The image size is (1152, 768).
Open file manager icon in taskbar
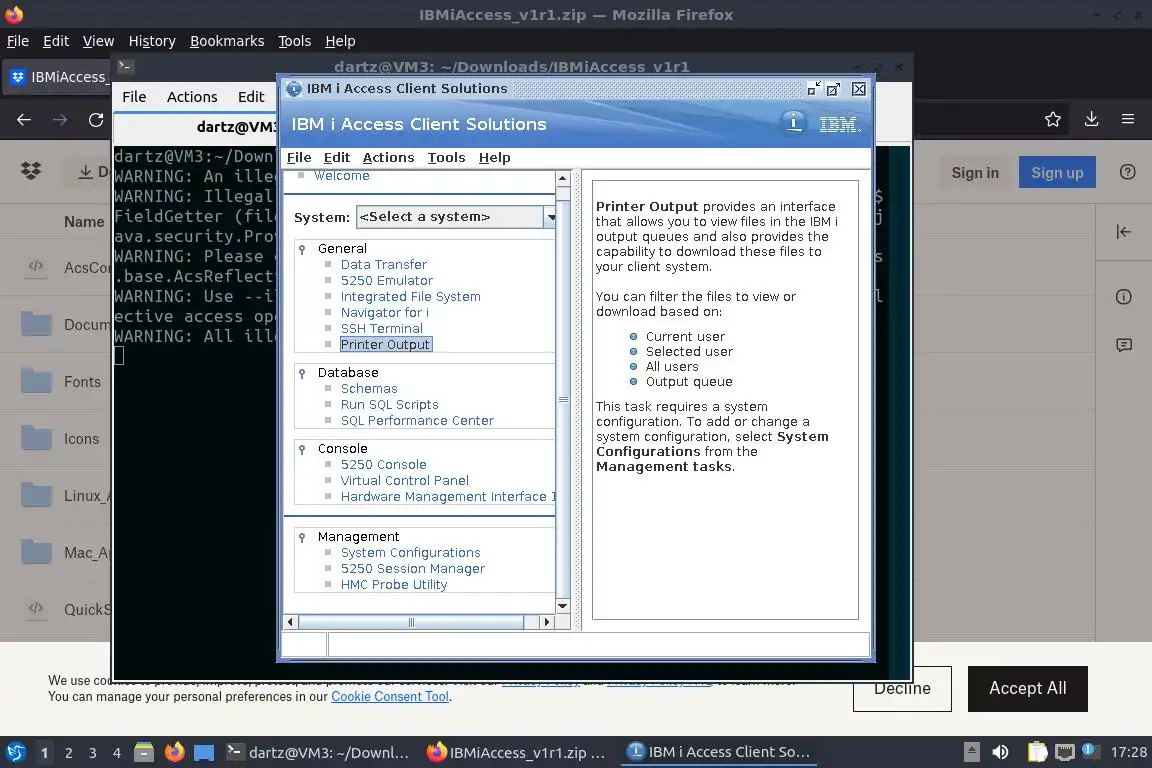144,752
